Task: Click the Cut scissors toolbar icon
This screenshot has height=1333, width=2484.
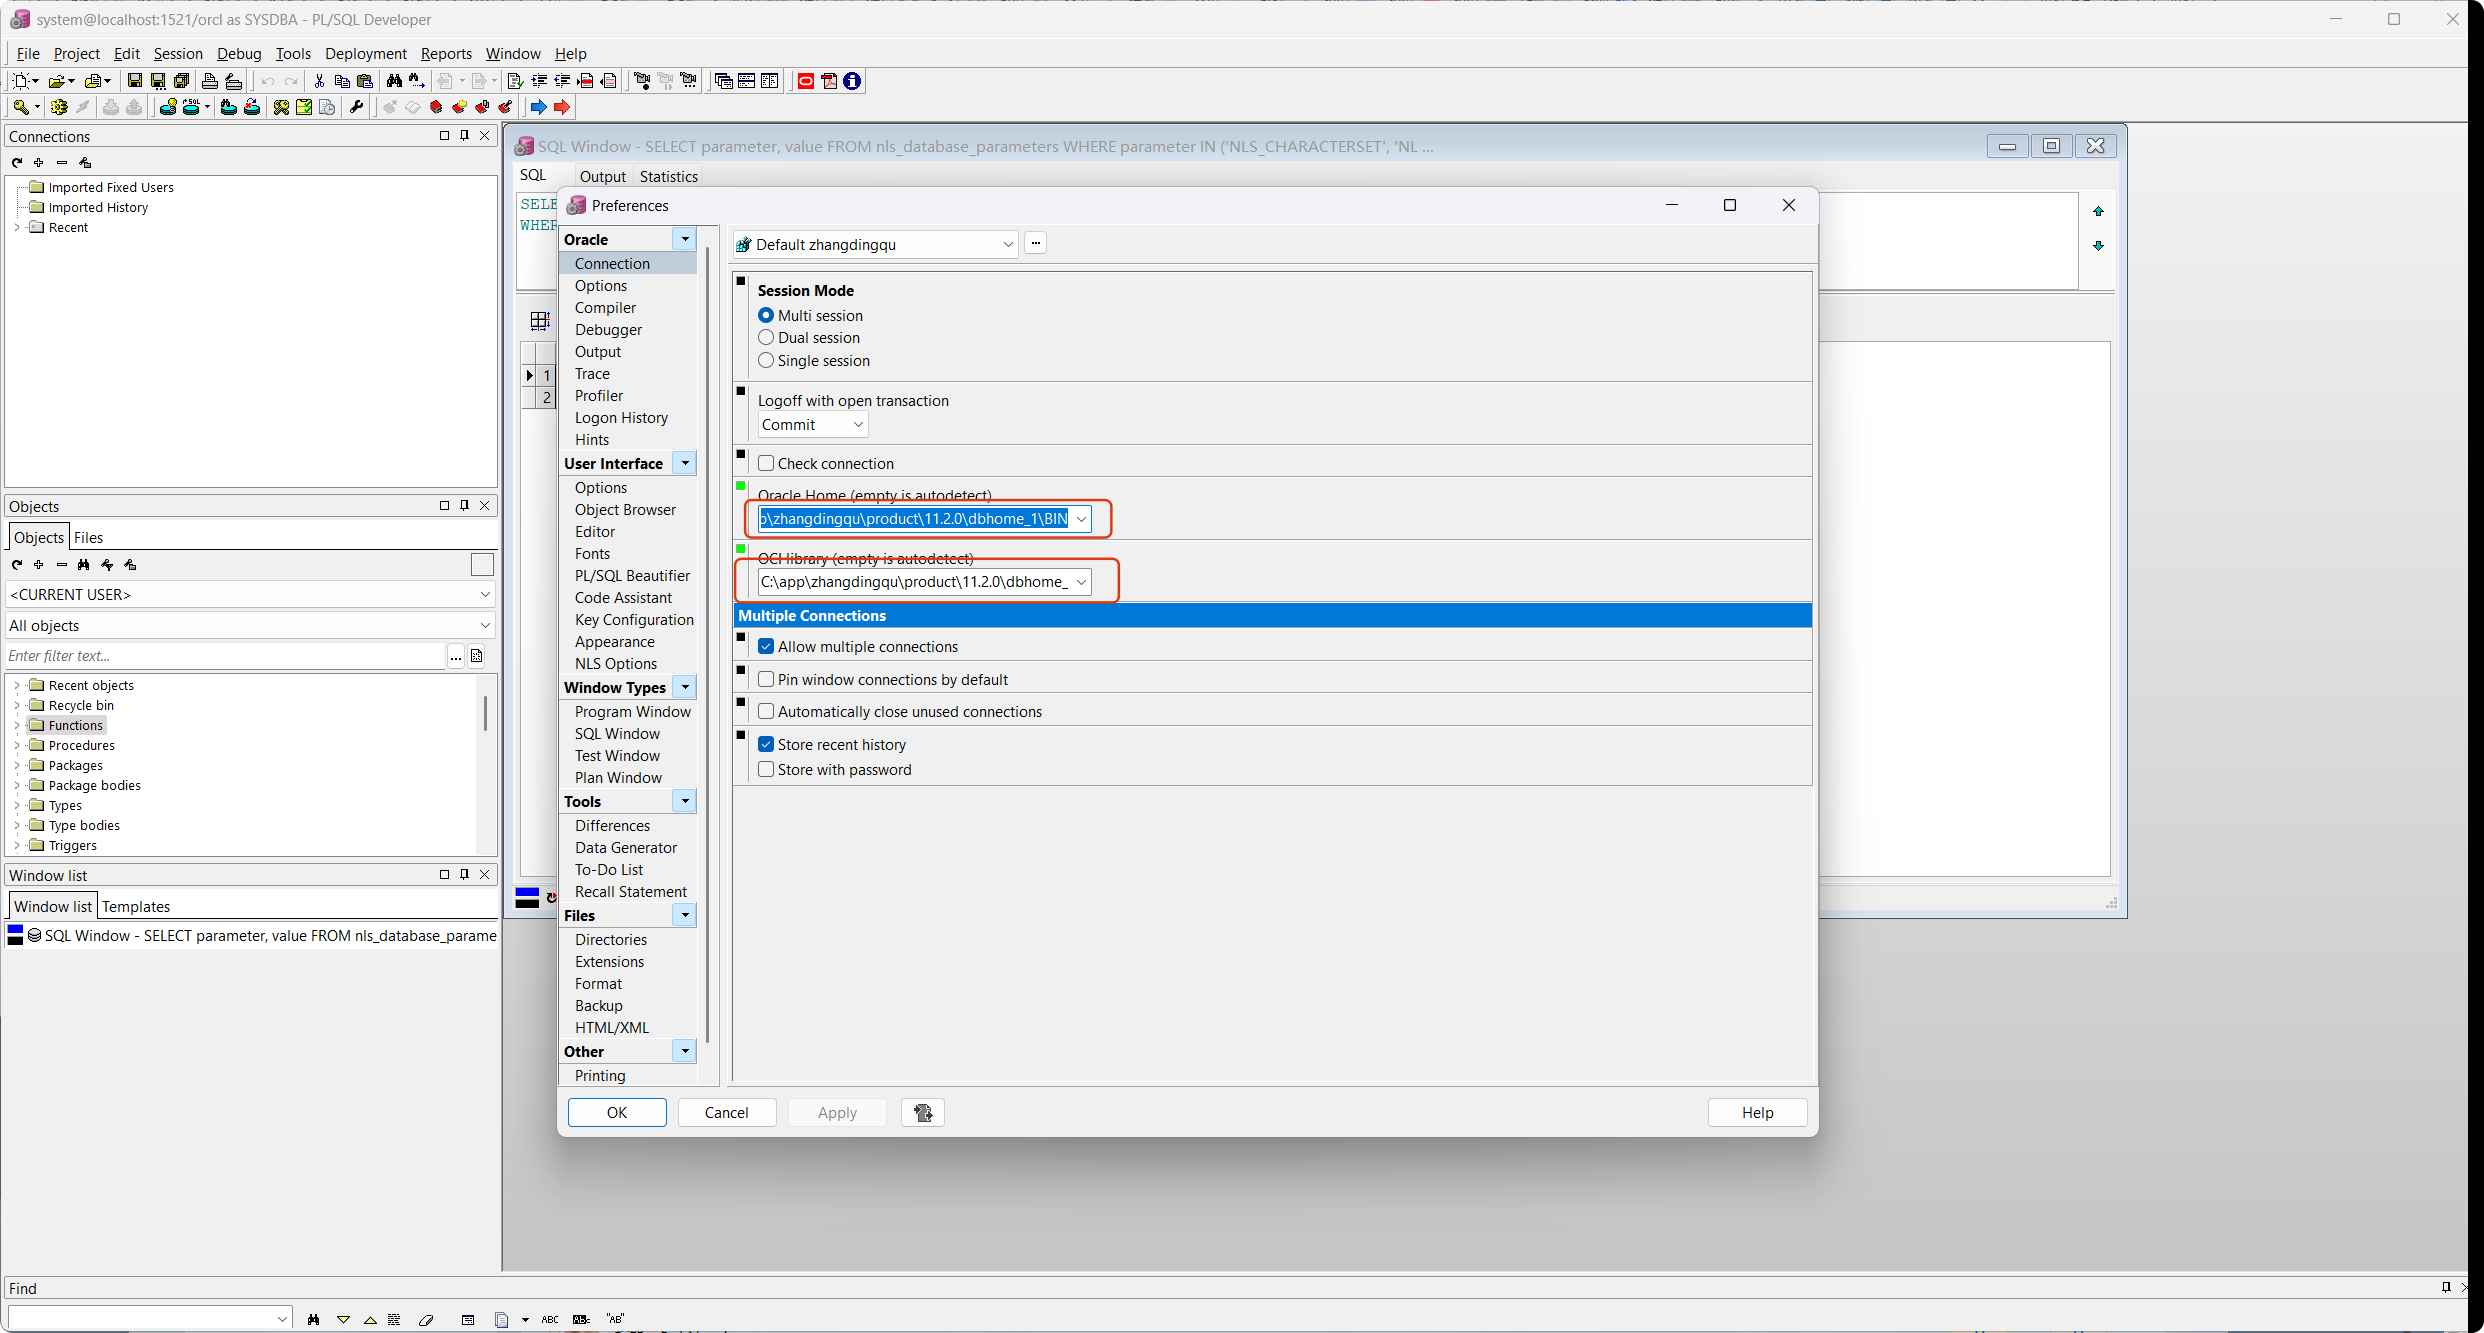Action: [319, 81]
